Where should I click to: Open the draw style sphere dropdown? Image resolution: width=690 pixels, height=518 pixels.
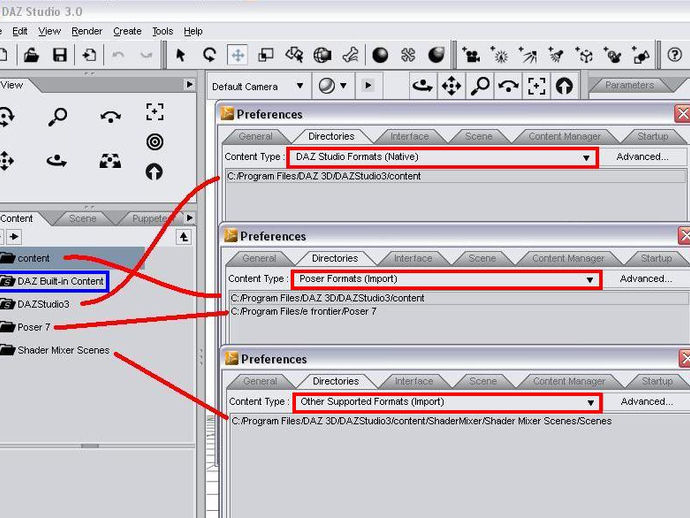333,86
